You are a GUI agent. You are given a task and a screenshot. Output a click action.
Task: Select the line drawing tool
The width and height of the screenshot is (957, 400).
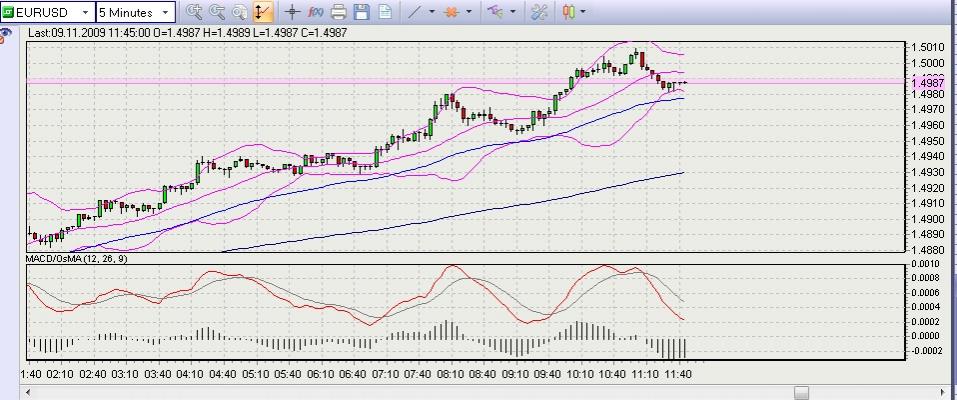[416, 12]
